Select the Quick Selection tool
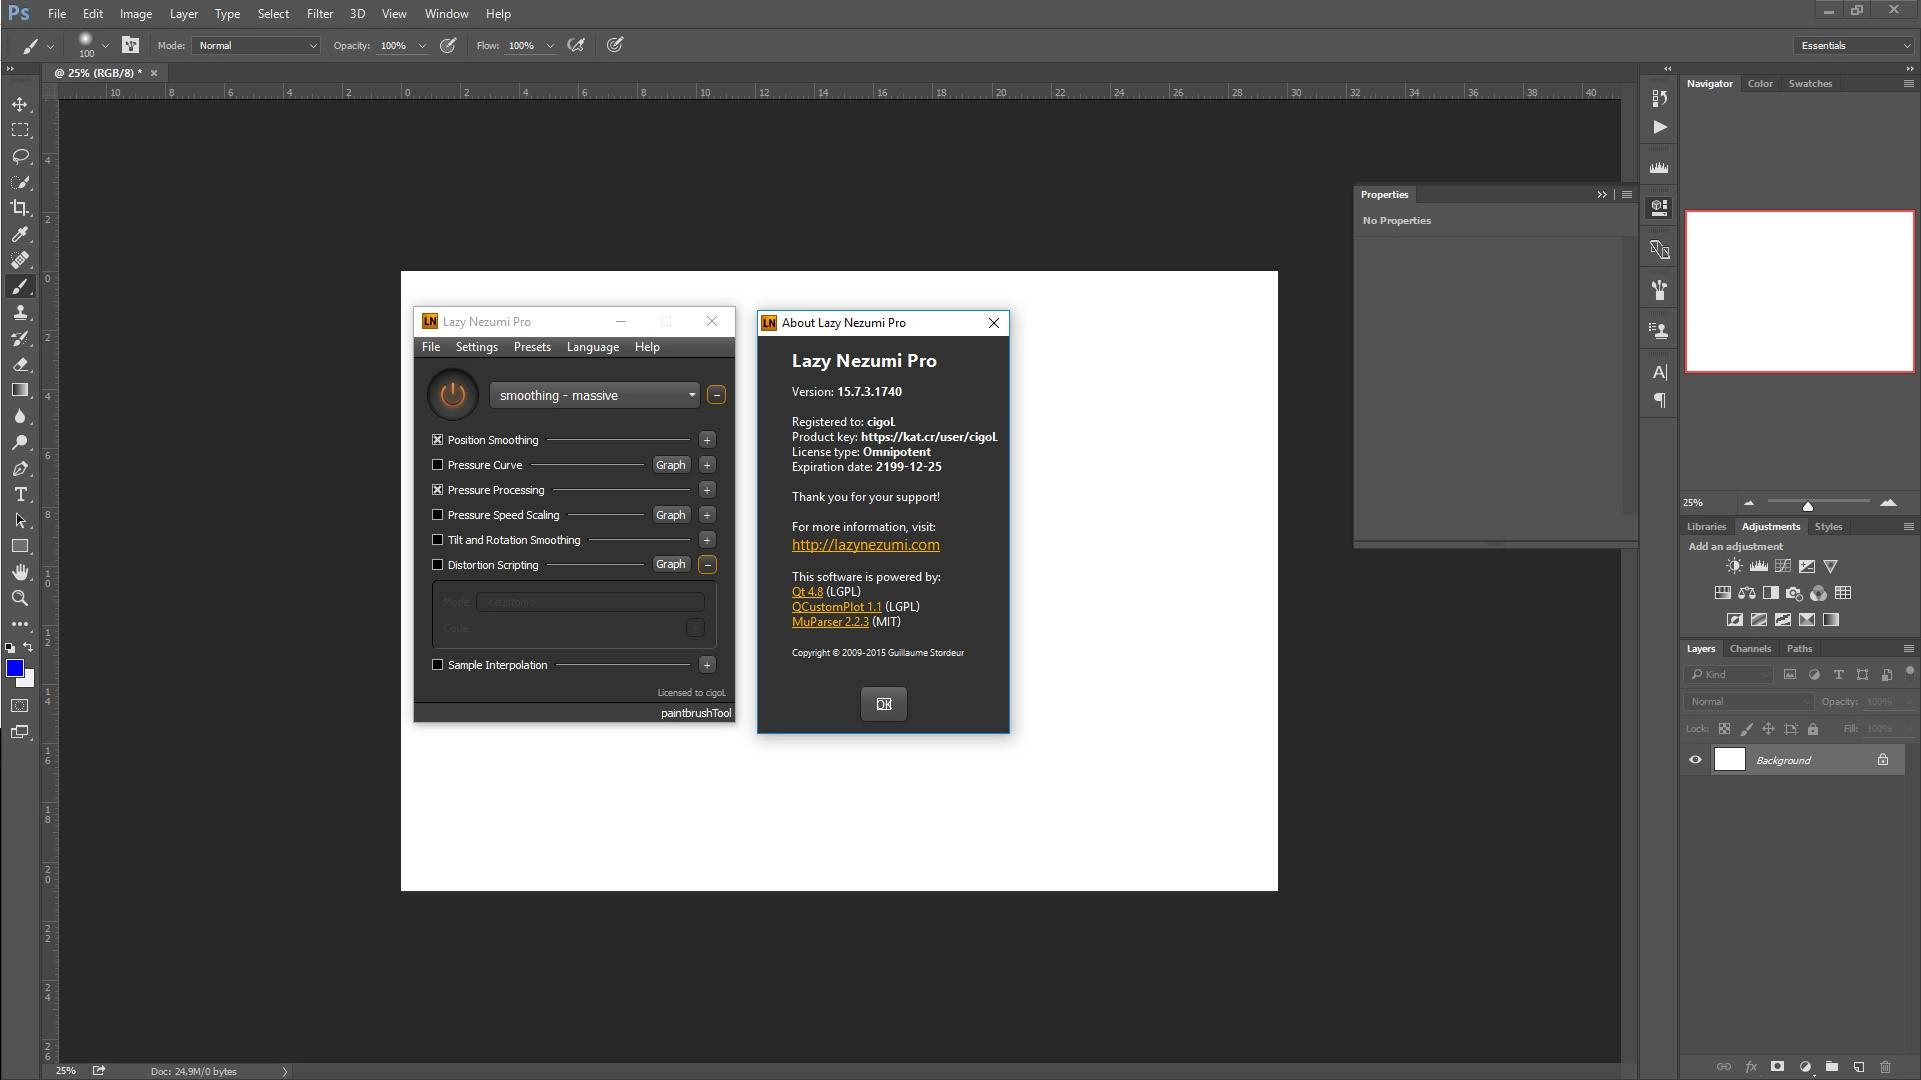1921x1080 pixels. (x=20, y=182)
